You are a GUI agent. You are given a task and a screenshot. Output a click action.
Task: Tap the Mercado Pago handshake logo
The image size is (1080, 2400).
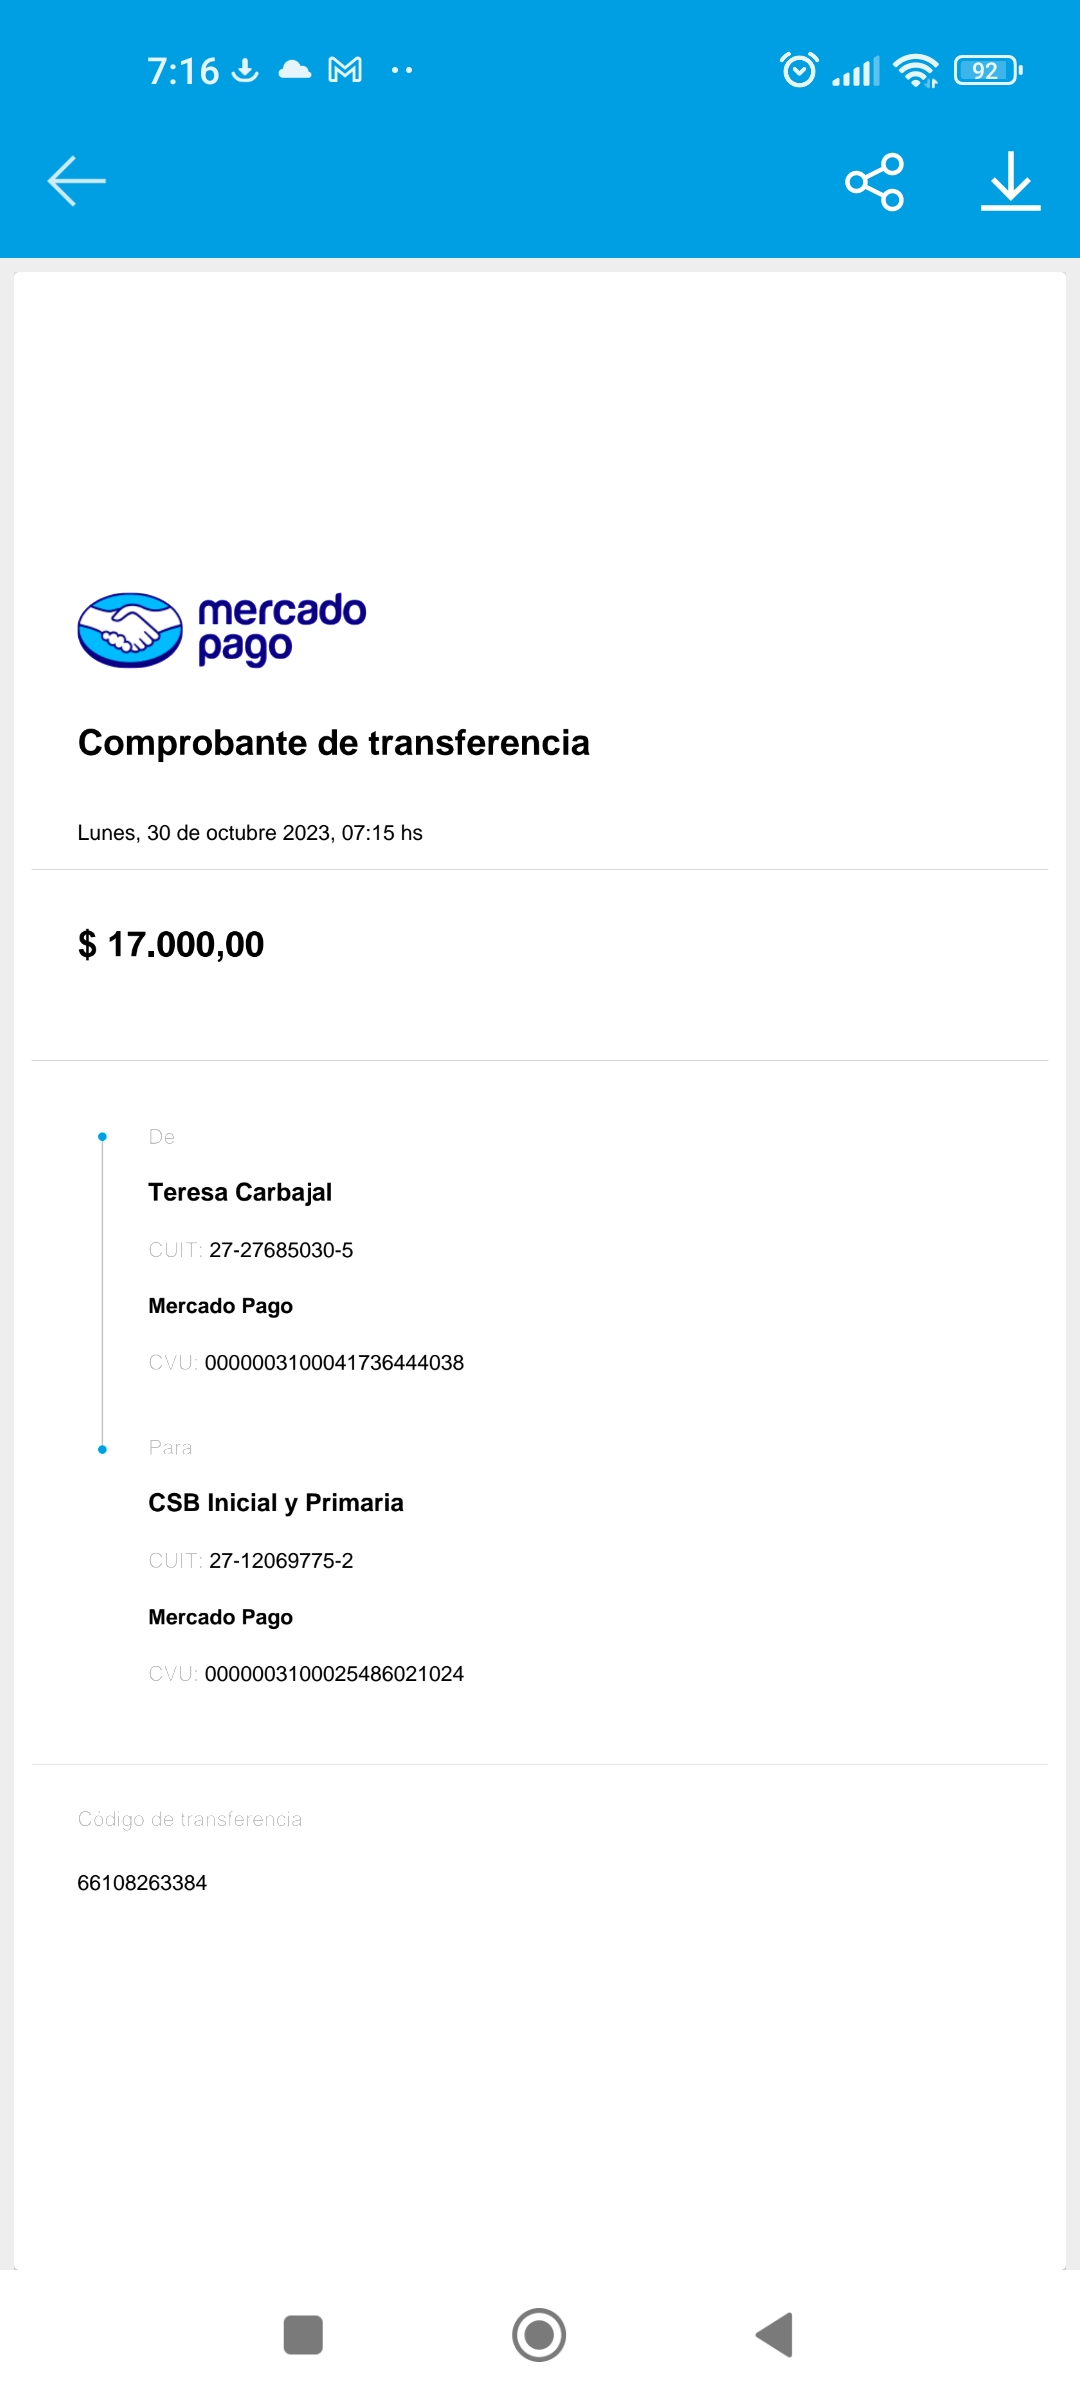(130, 630)
